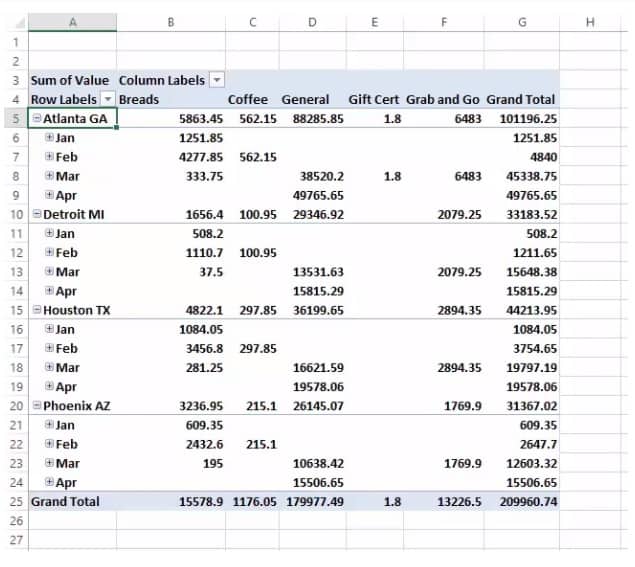Open the Row Labels filter dropdown

click(108, 99)
